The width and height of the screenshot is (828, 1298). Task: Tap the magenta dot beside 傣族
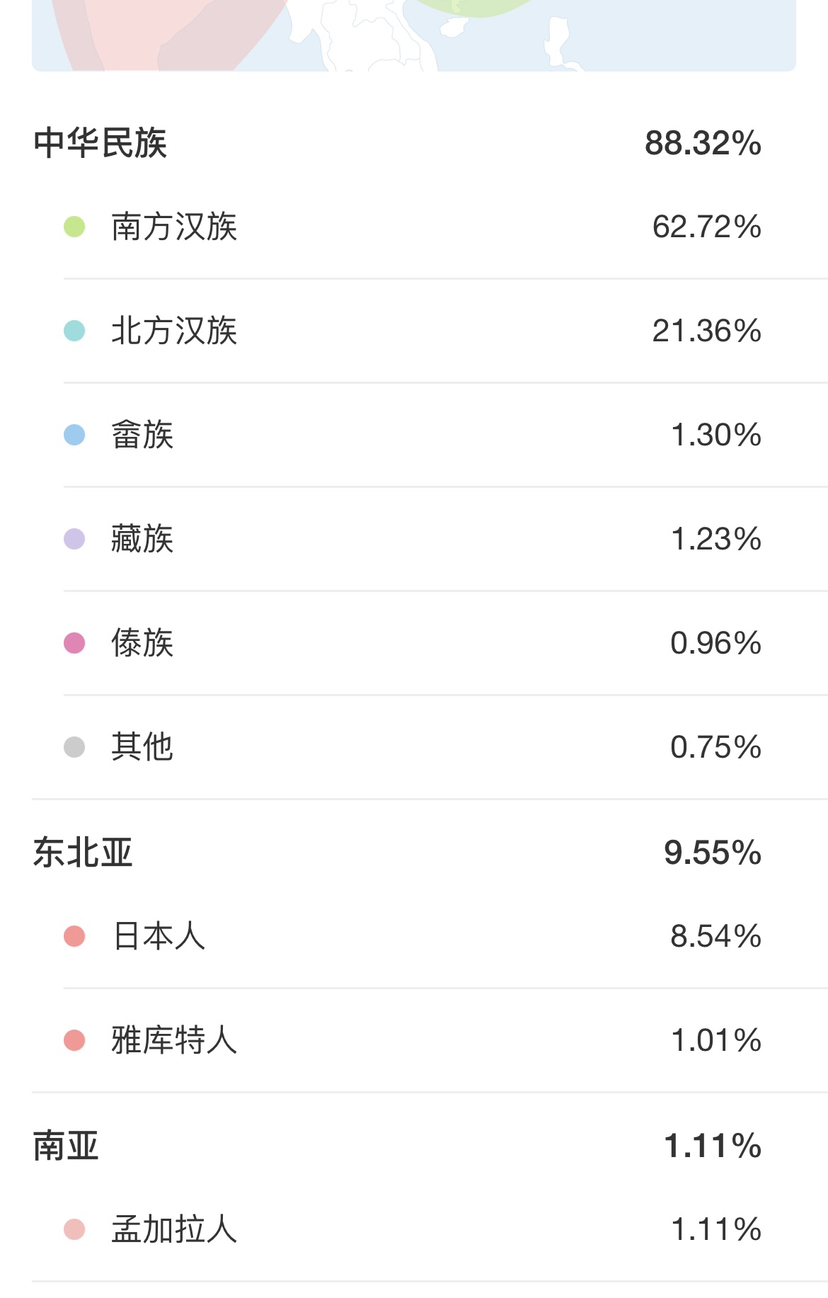[74, 643]
